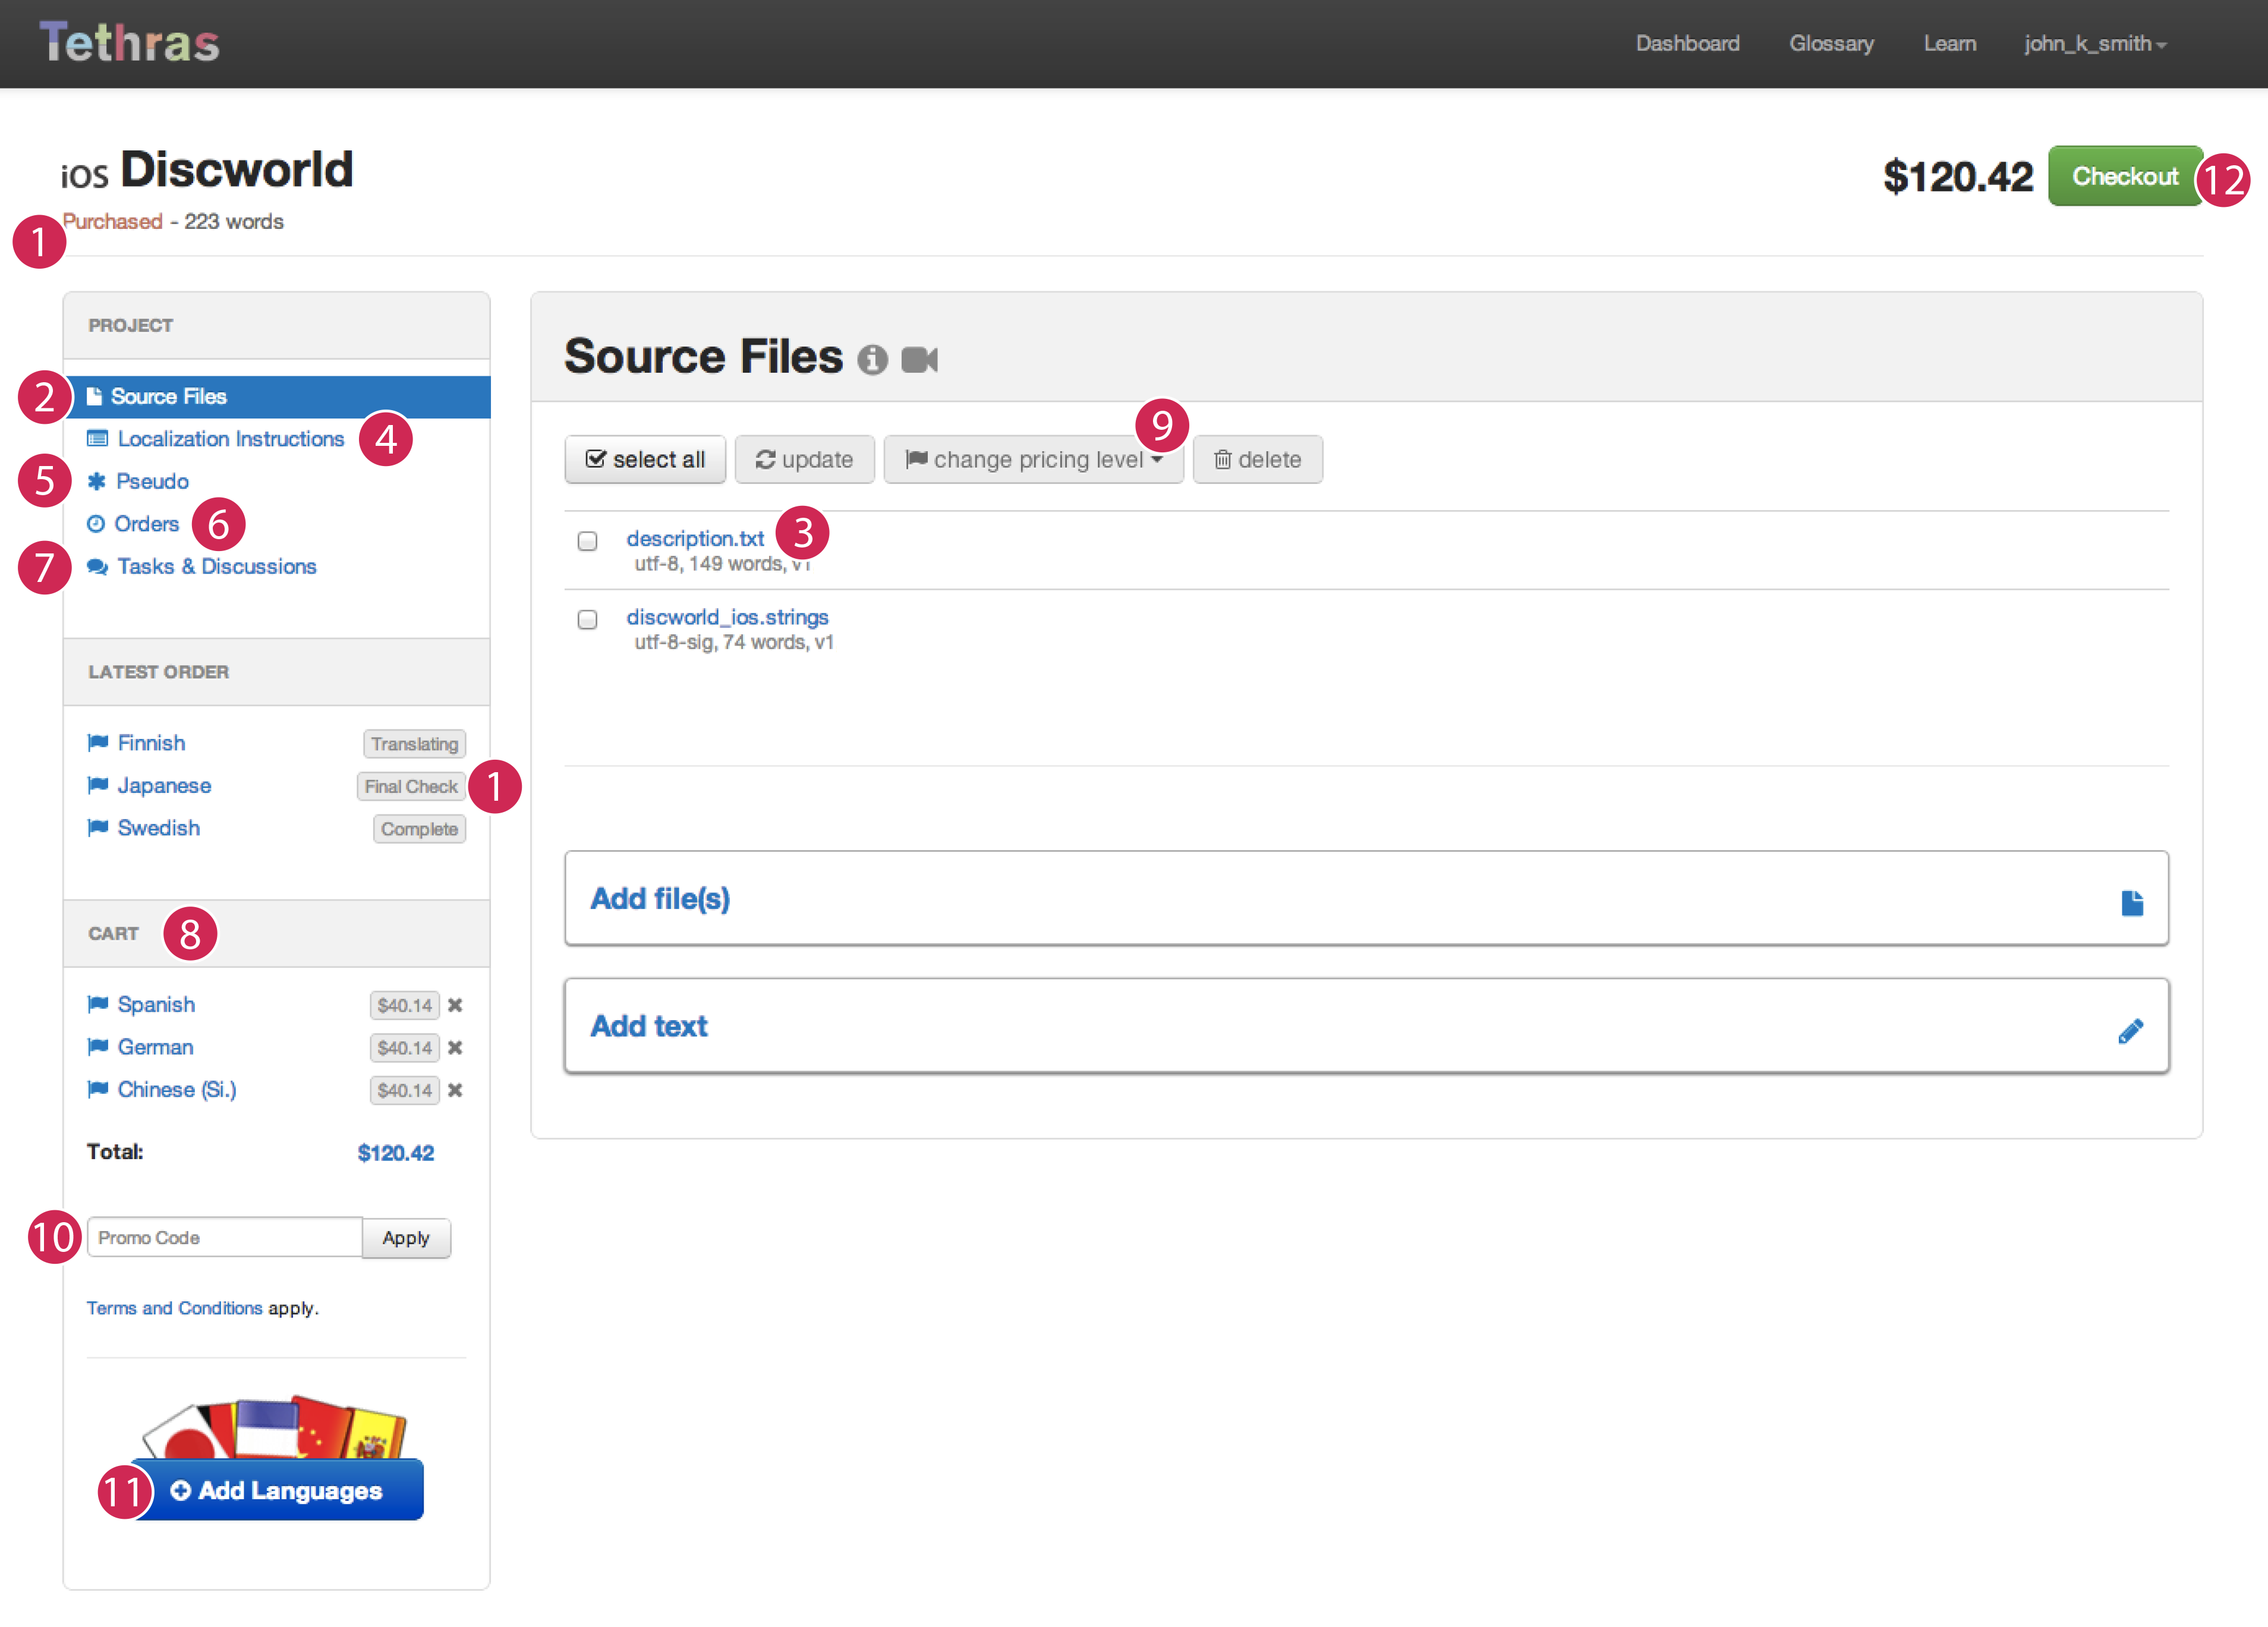Open the description.txt file link

(695, 539)
